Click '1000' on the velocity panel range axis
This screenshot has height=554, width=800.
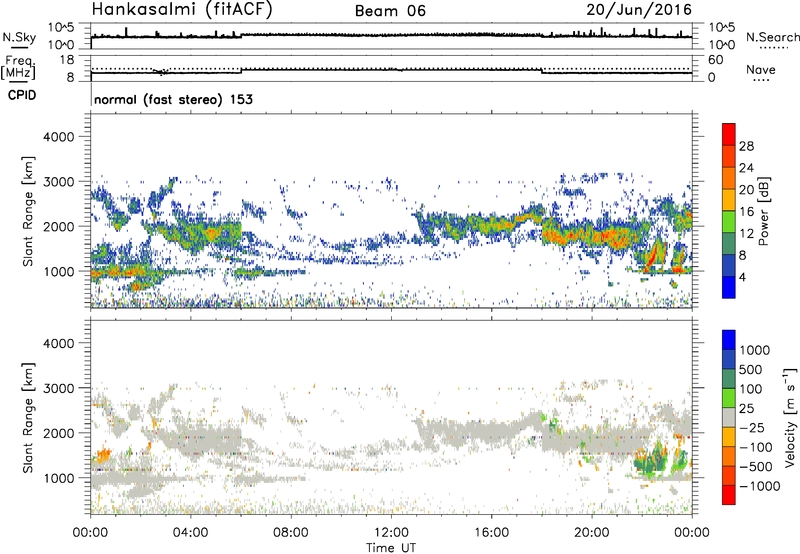pos(58,478)
